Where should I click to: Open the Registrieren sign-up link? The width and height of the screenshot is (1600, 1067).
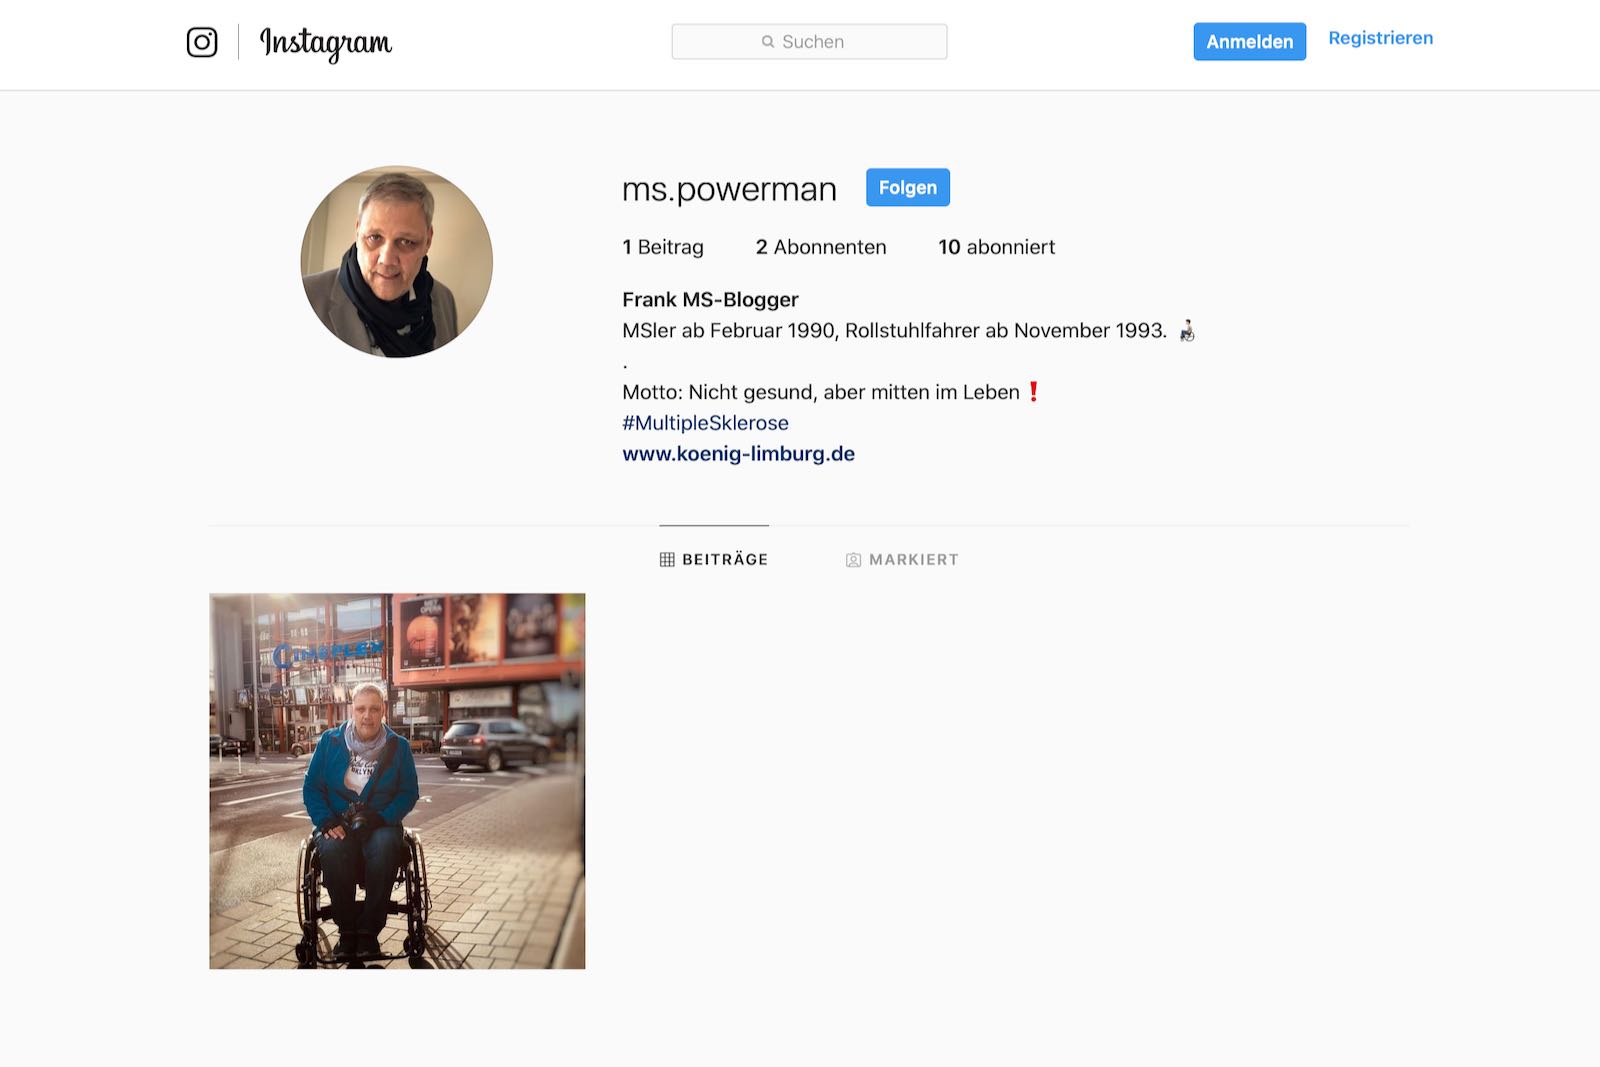(1380, 38)
